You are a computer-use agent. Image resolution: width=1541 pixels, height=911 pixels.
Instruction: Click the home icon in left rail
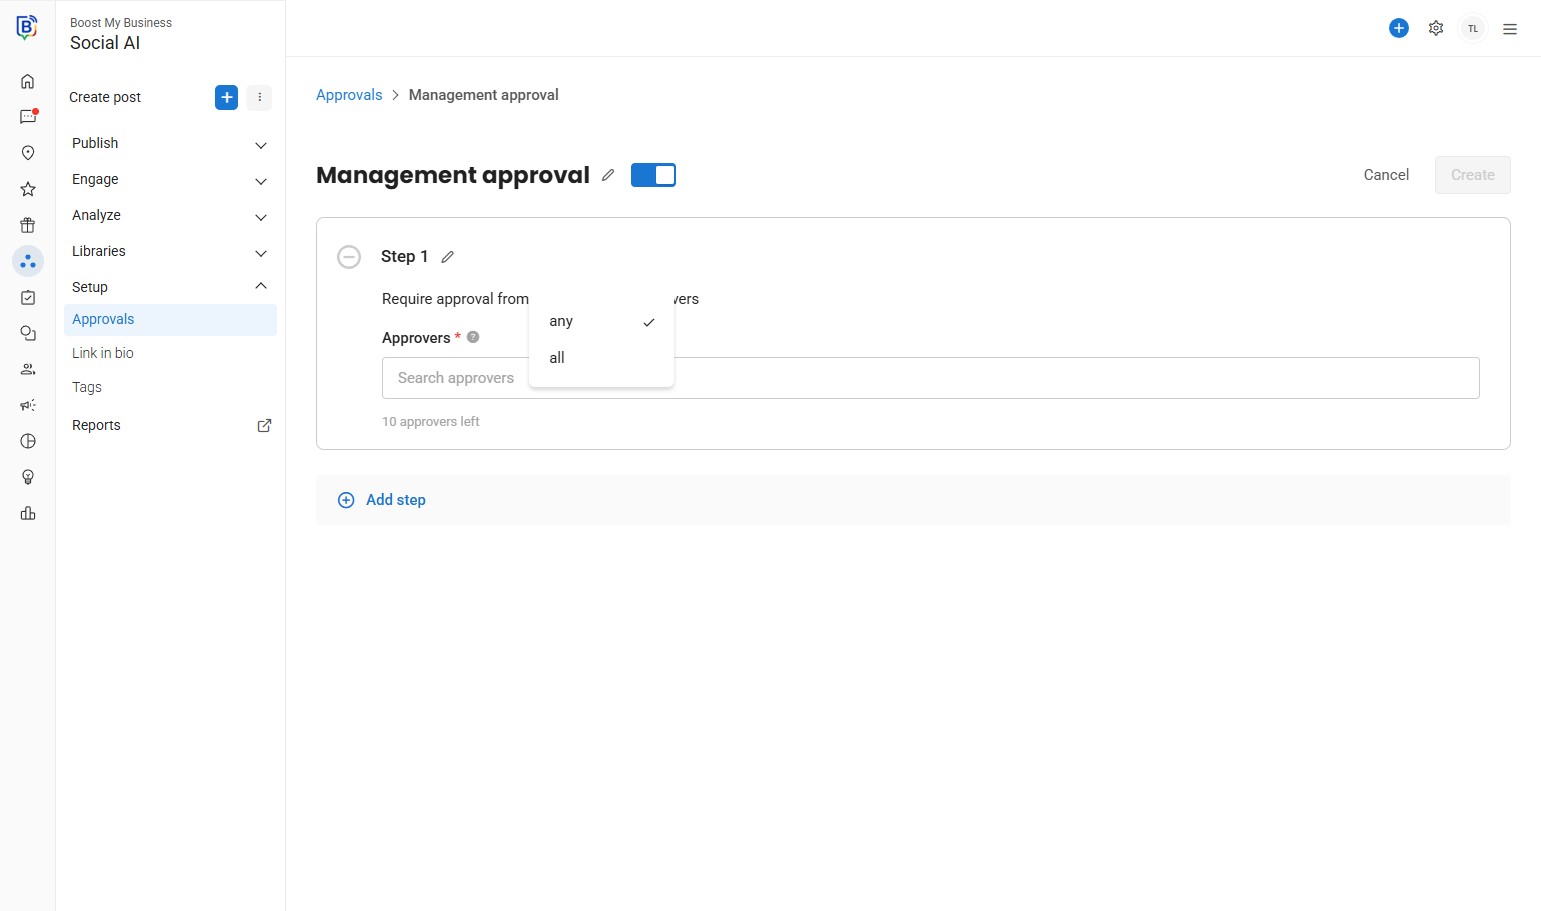[28, 81]
